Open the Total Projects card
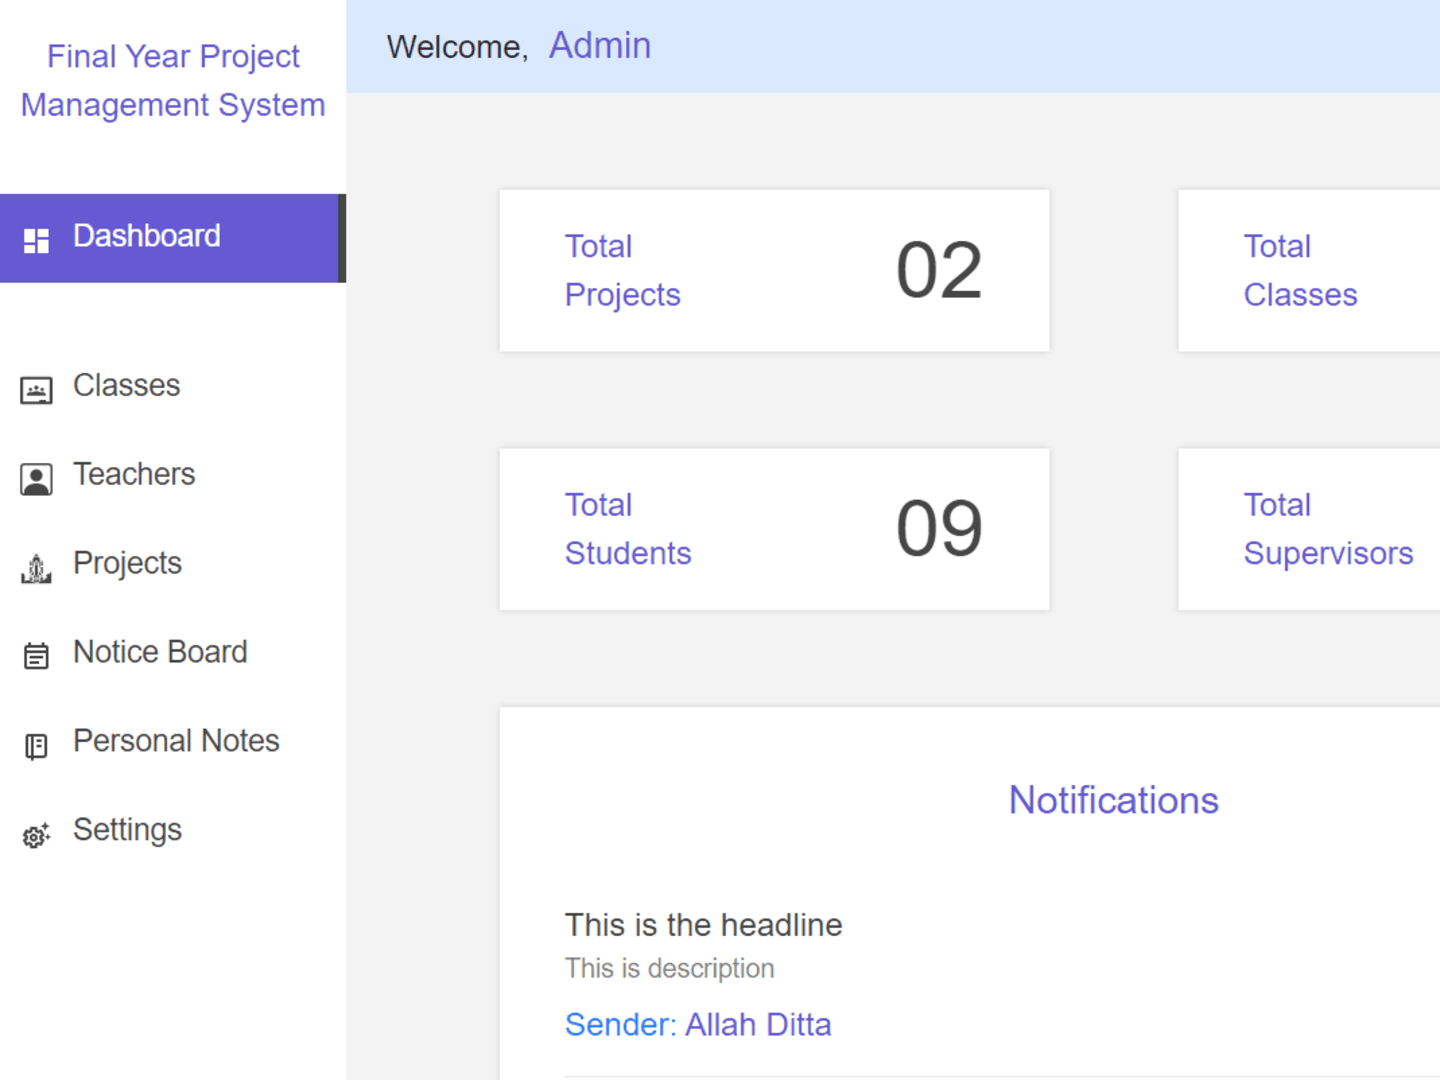Screen dimensions: 1440x1080 pos(774,270)
